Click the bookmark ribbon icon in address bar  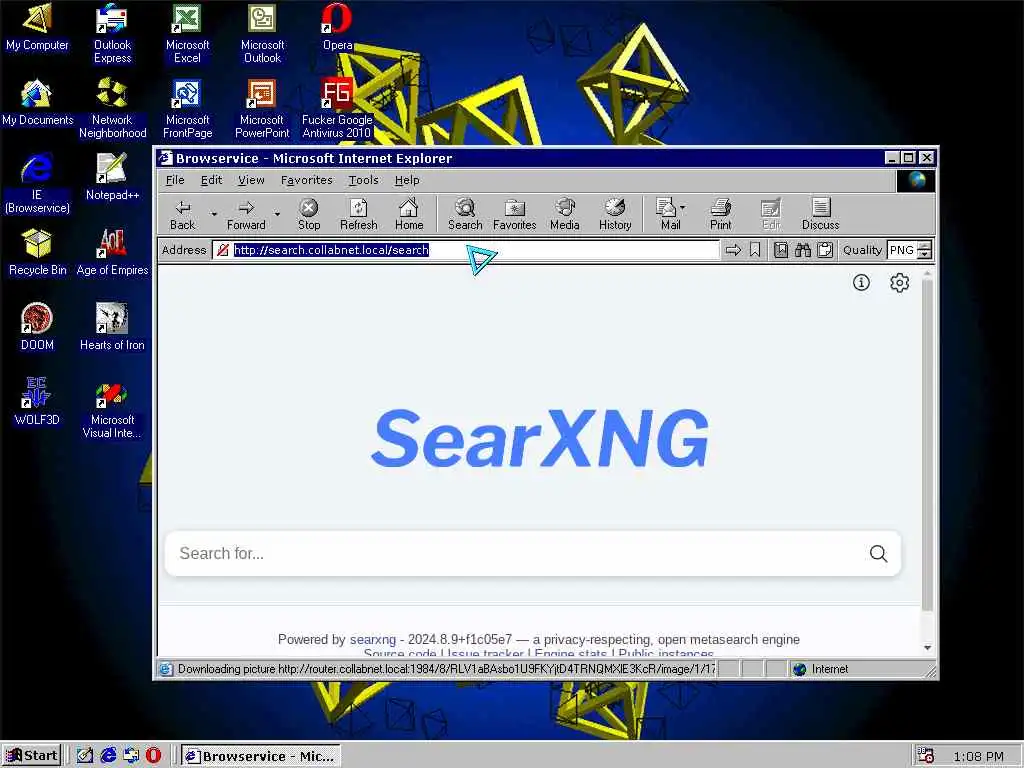tap(755, 250)
